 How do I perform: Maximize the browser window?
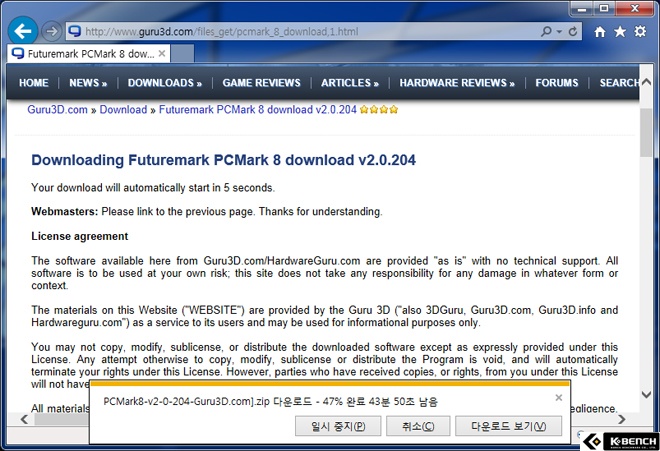click(604, 9)
